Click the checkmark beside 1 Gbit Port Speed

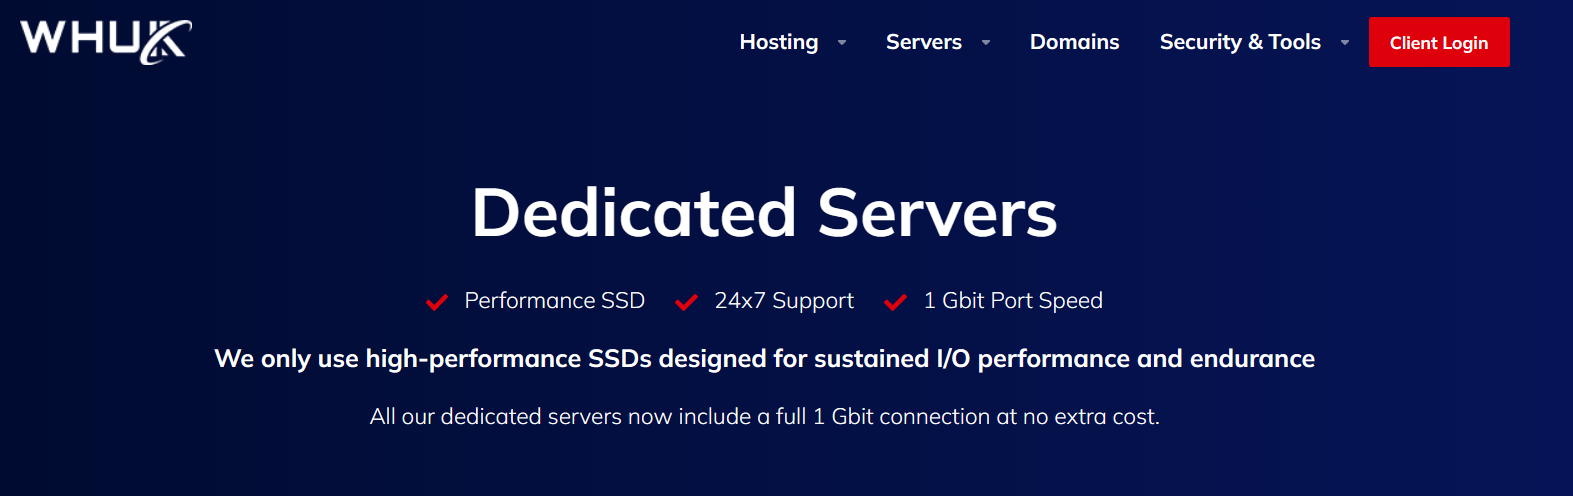click(x=896, y=302)
